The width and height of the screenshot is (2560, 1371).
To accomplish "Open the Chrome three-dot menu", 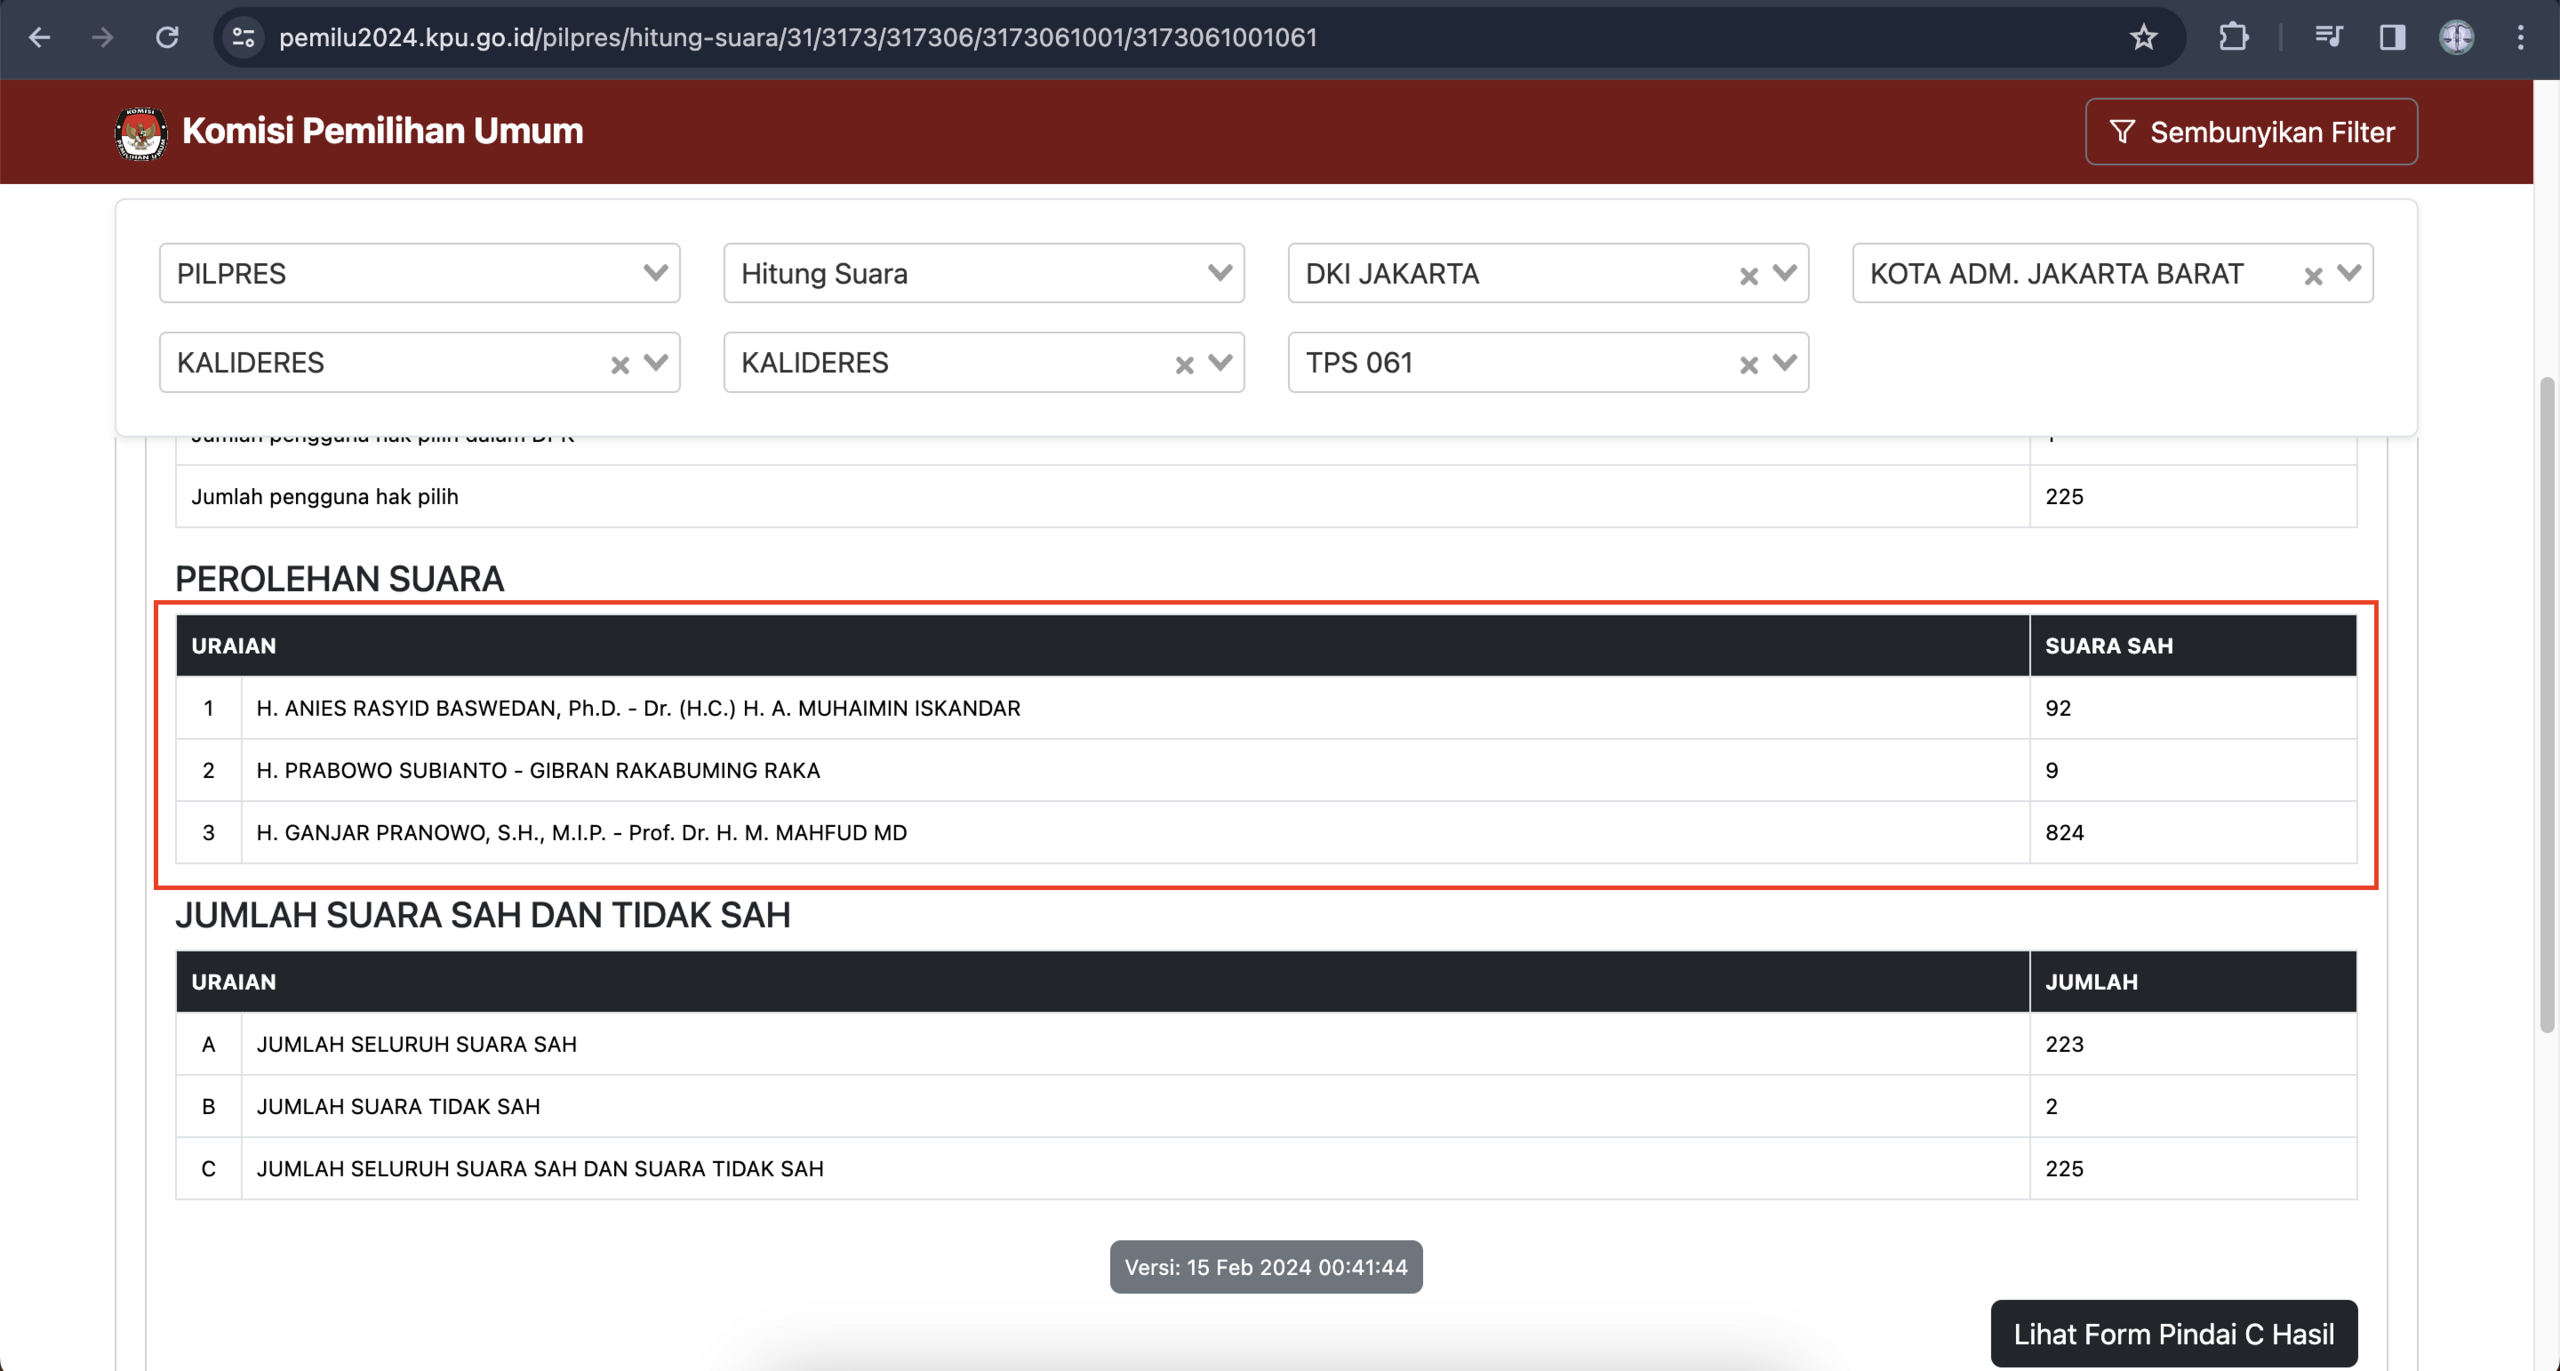I will click(x=2520, y=38).
